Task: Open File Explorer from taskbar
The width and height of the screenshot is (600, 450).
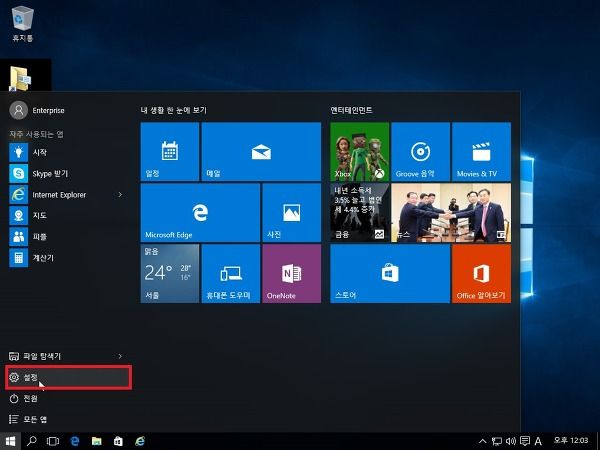Action: [x=96, y=441]
